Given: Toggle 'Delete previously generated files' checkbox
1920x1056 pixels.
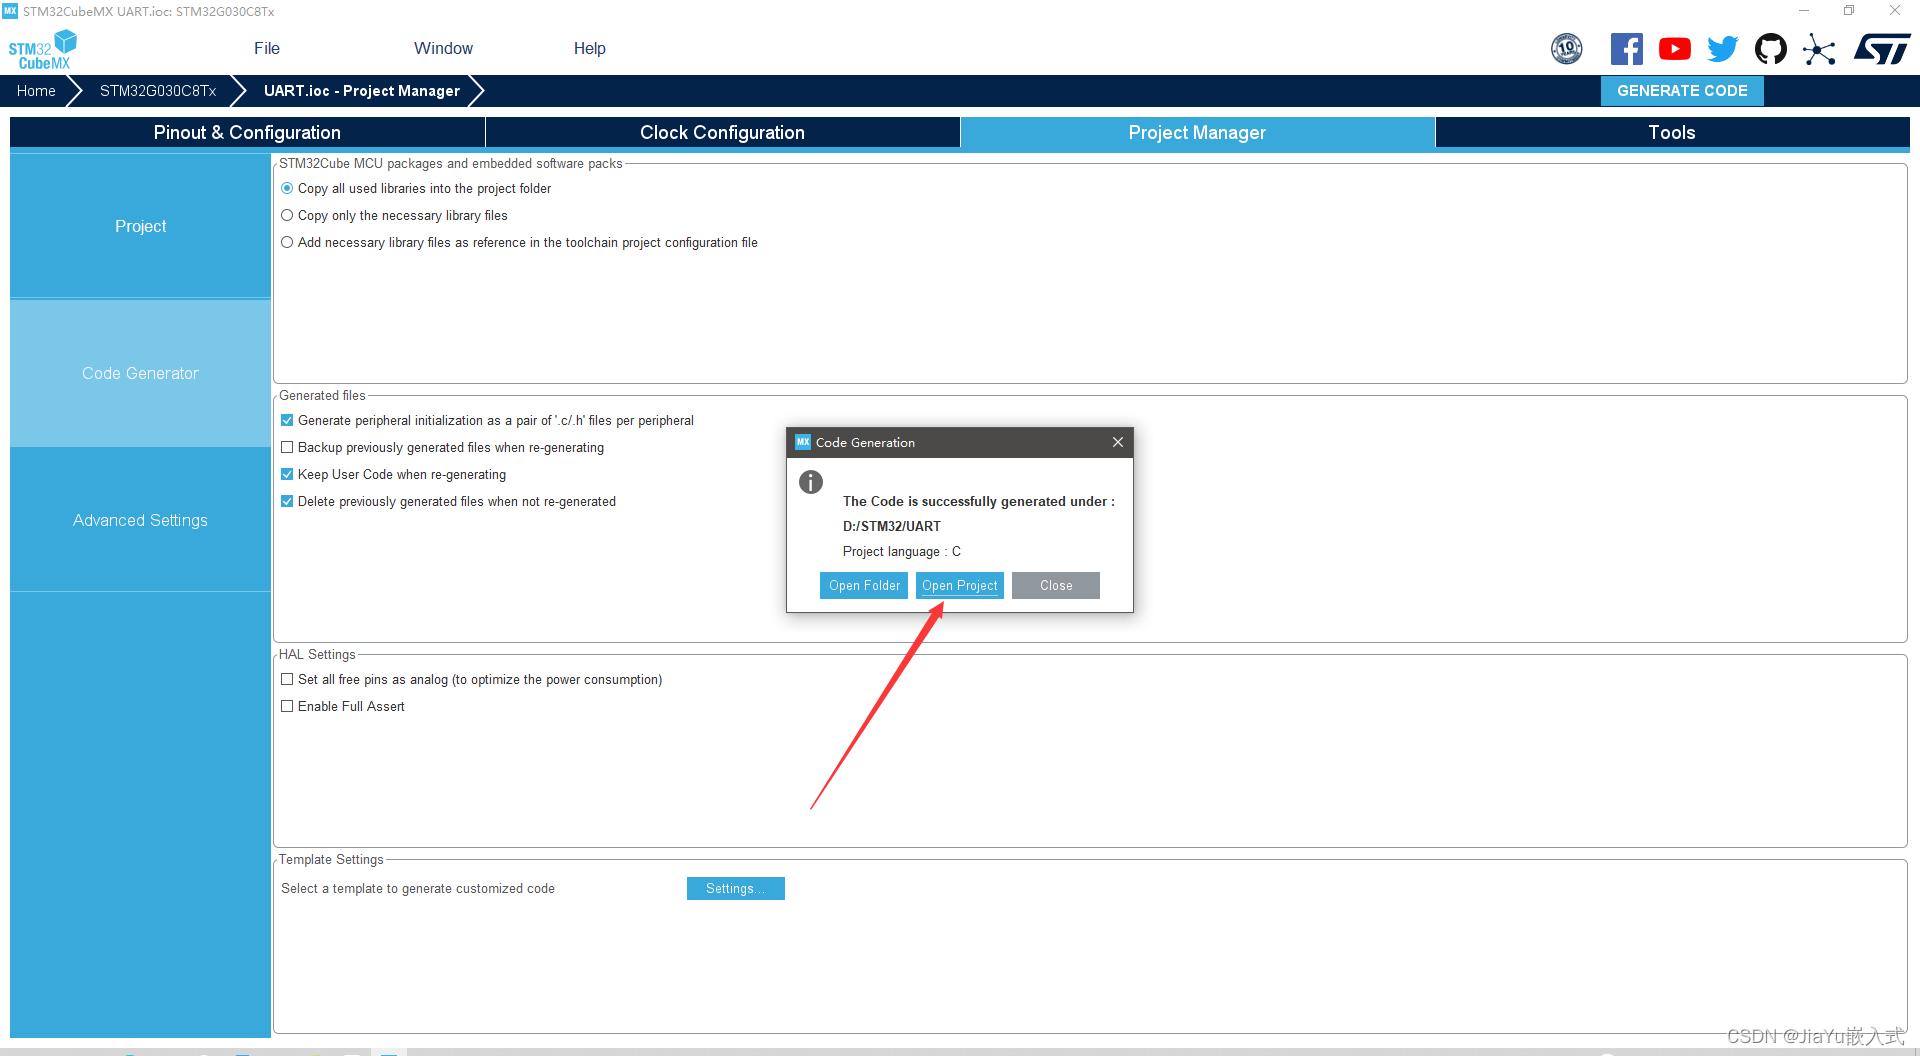Looking at the screenshot, I should (x=287, y=501).
